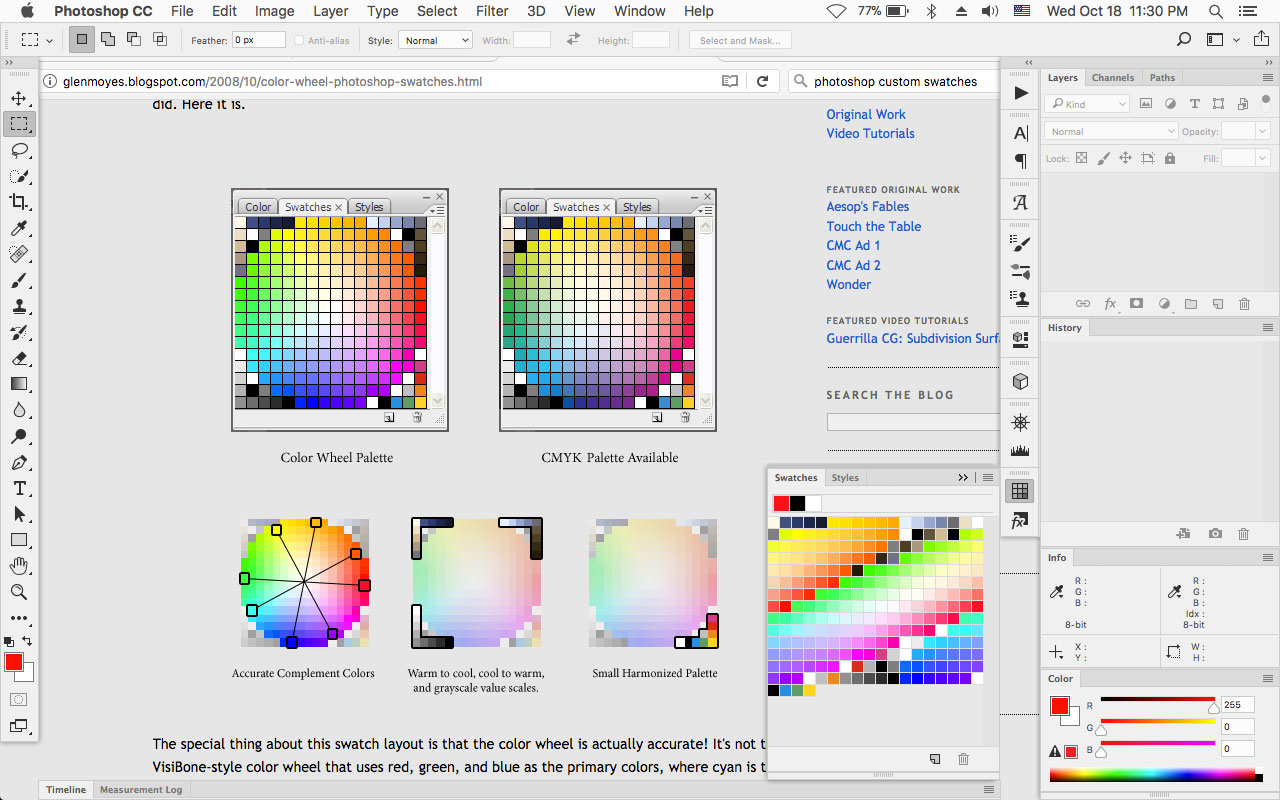Switch to the Paths tab
This screenshot has width=1280, height=800.
tap(1162, 78)
